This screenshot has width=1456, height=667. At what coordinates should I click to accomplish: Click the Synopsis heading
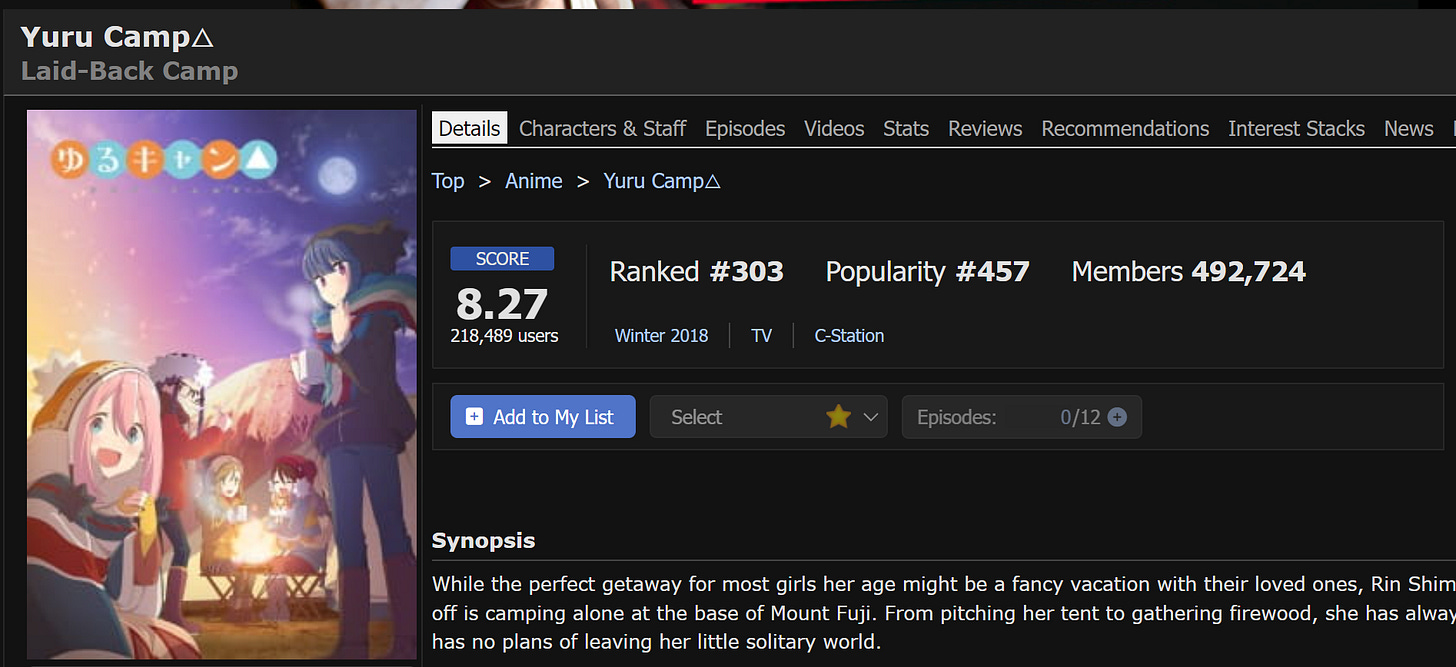(x=483, y=541)
